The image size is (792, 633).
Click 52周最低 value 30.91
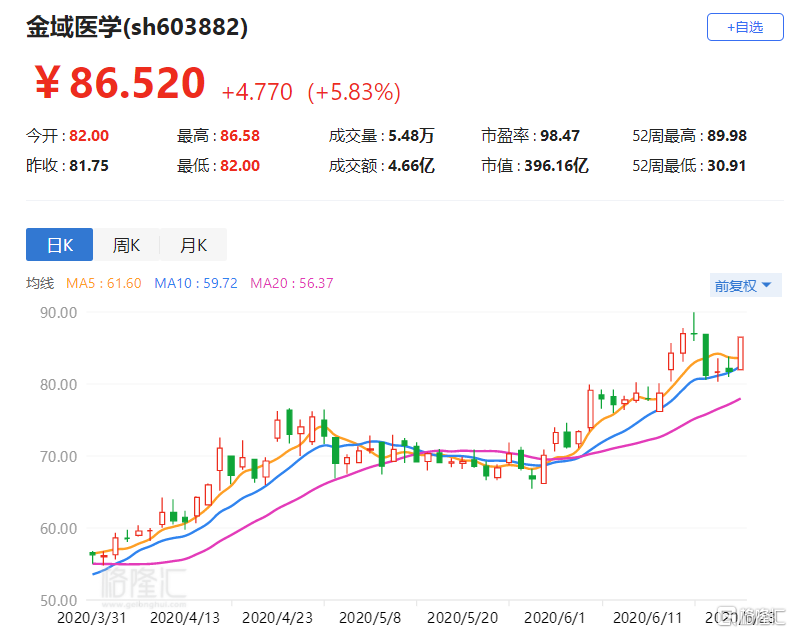pyautogui.click(x=726, y=166)
